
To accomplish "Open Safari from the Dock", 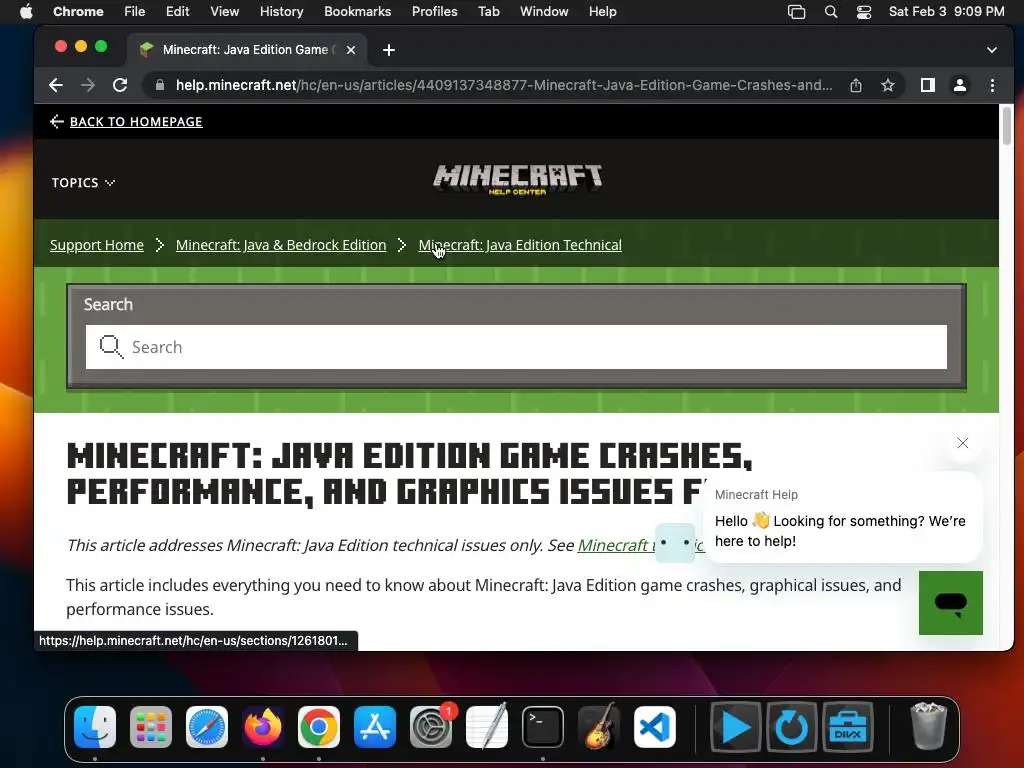I will 207,727.
